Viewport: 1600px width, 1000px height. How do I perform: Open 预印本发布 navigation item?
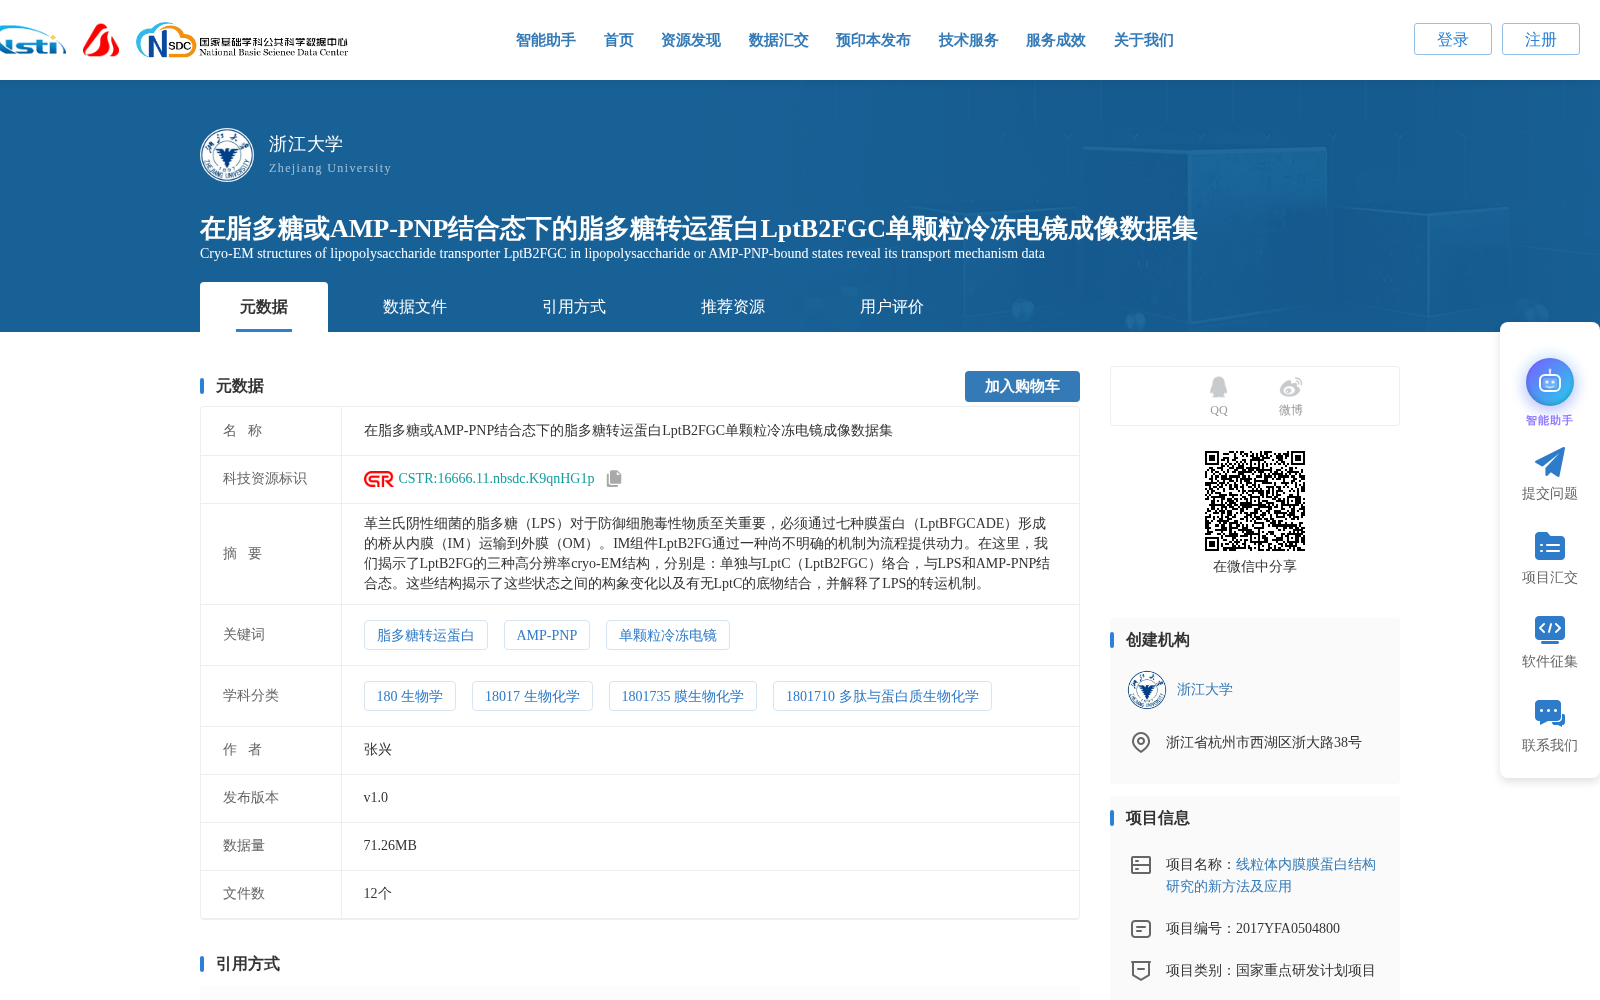873,40
